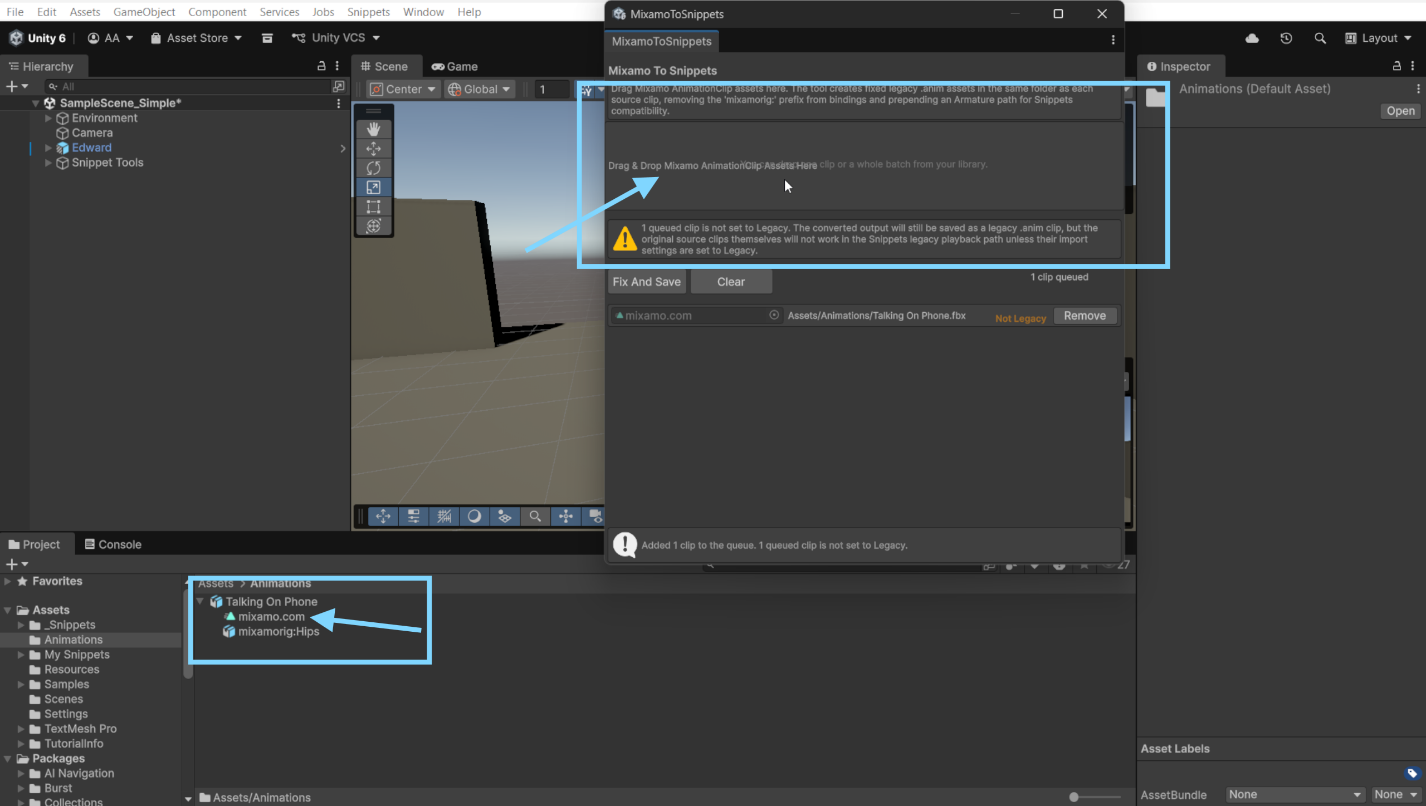The width and height of the screenshot is (1426, 806).
Task: Expand the TextMesh Pro folder
Action: (22, 729)
